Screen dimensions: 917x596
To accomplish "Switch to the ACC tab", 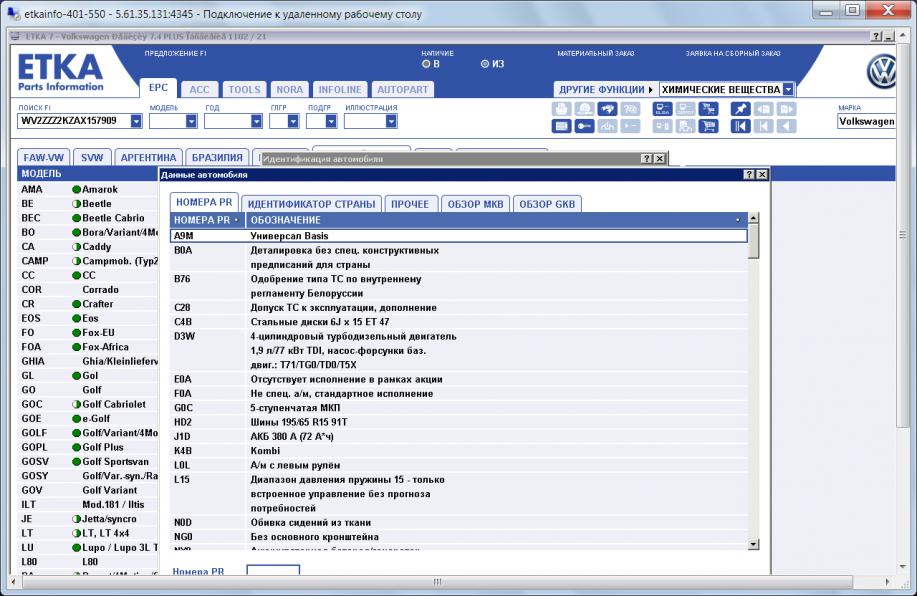I will (199, 89).
